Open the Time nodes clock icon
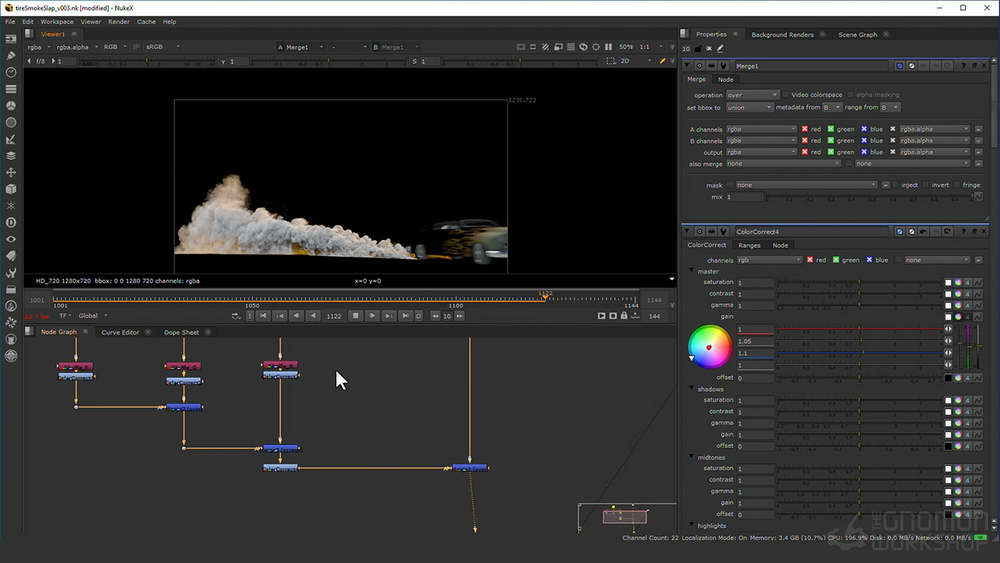 [x=11, y=72]
